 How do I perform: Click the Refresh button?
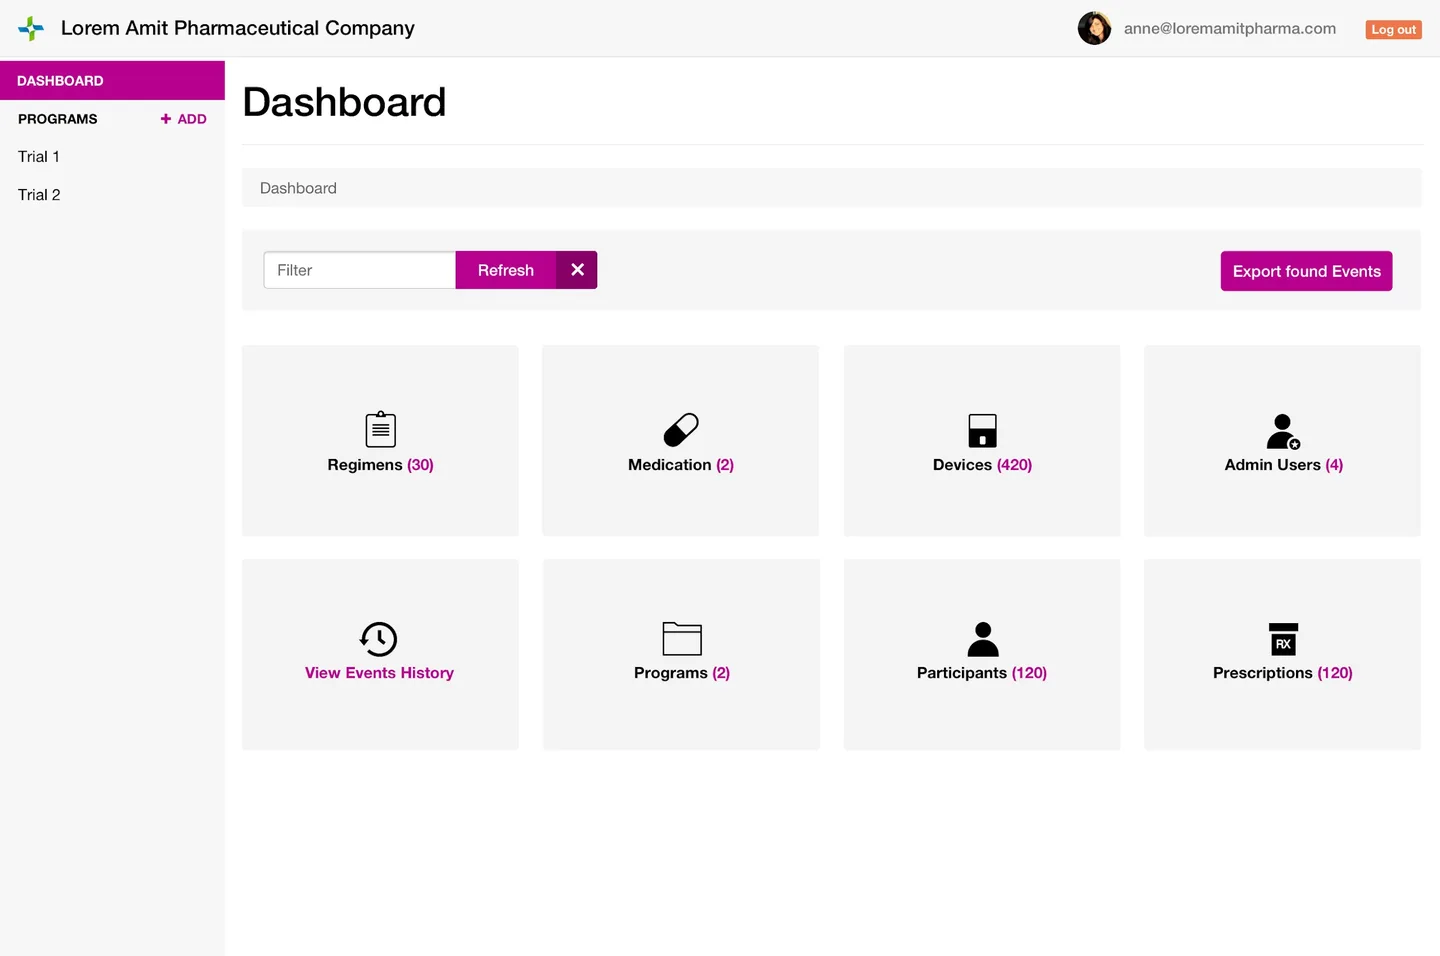[505, 269]
